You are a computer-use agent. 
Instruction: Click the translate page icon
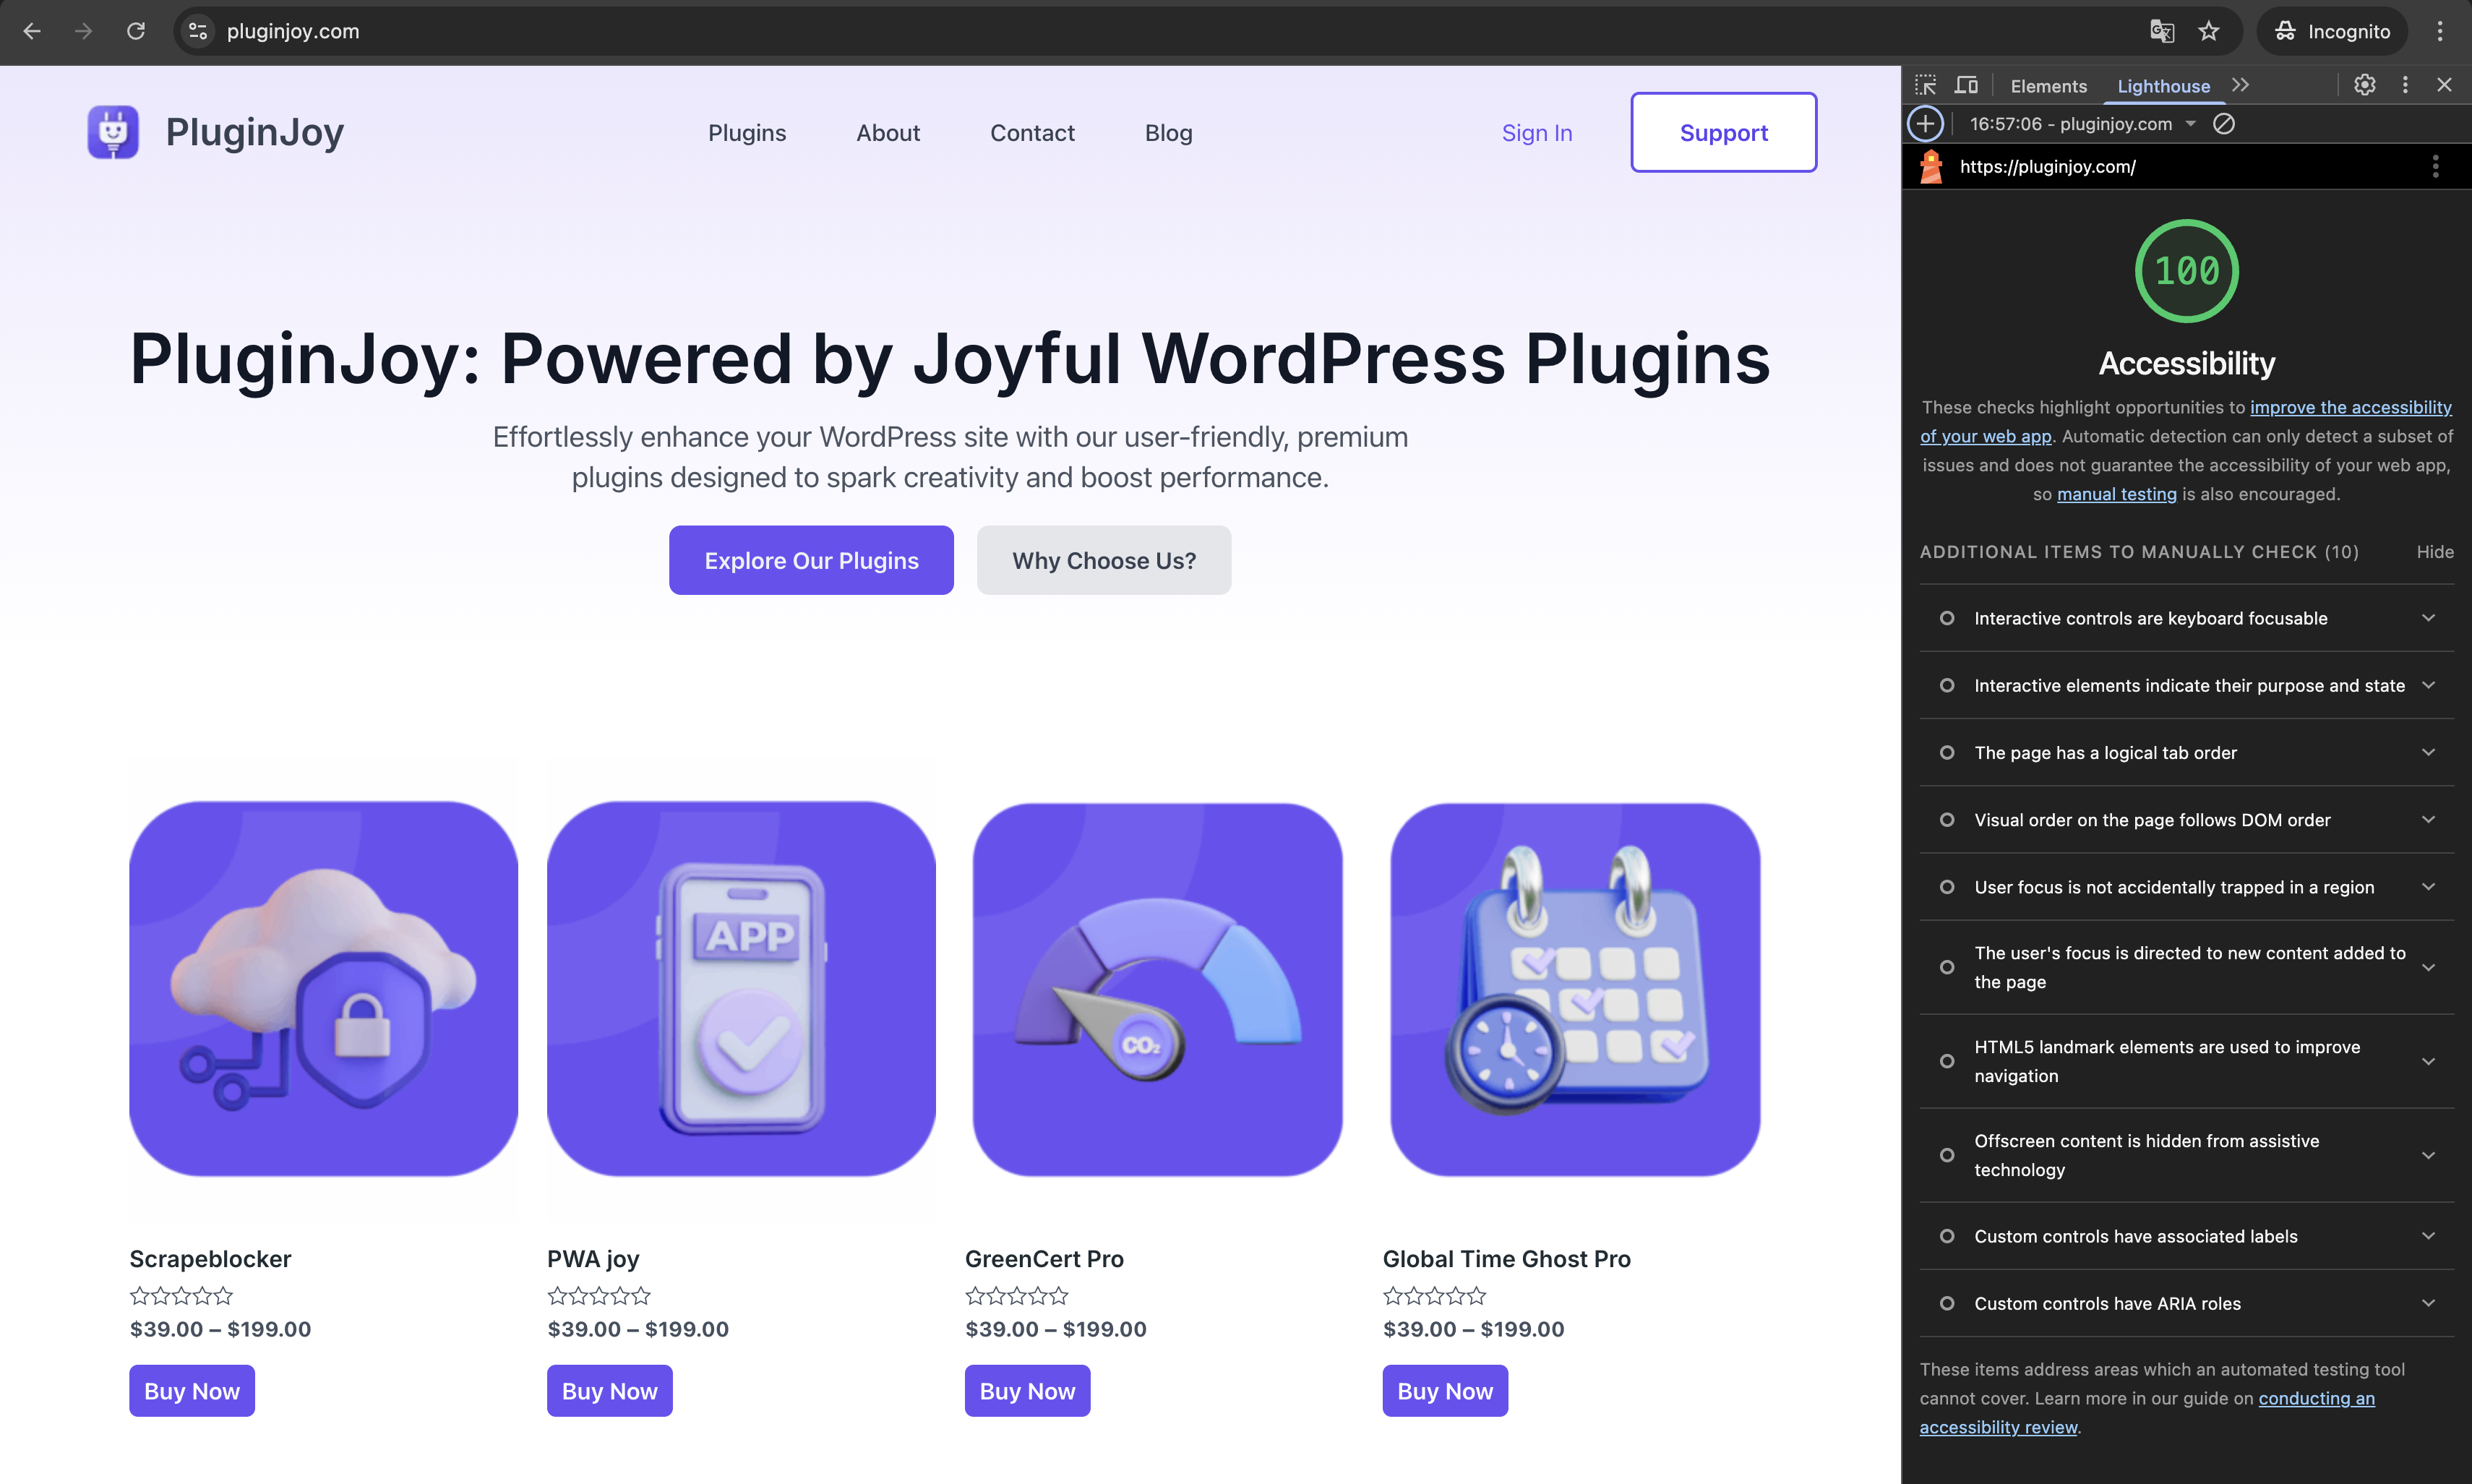[x=2161, y=31]
